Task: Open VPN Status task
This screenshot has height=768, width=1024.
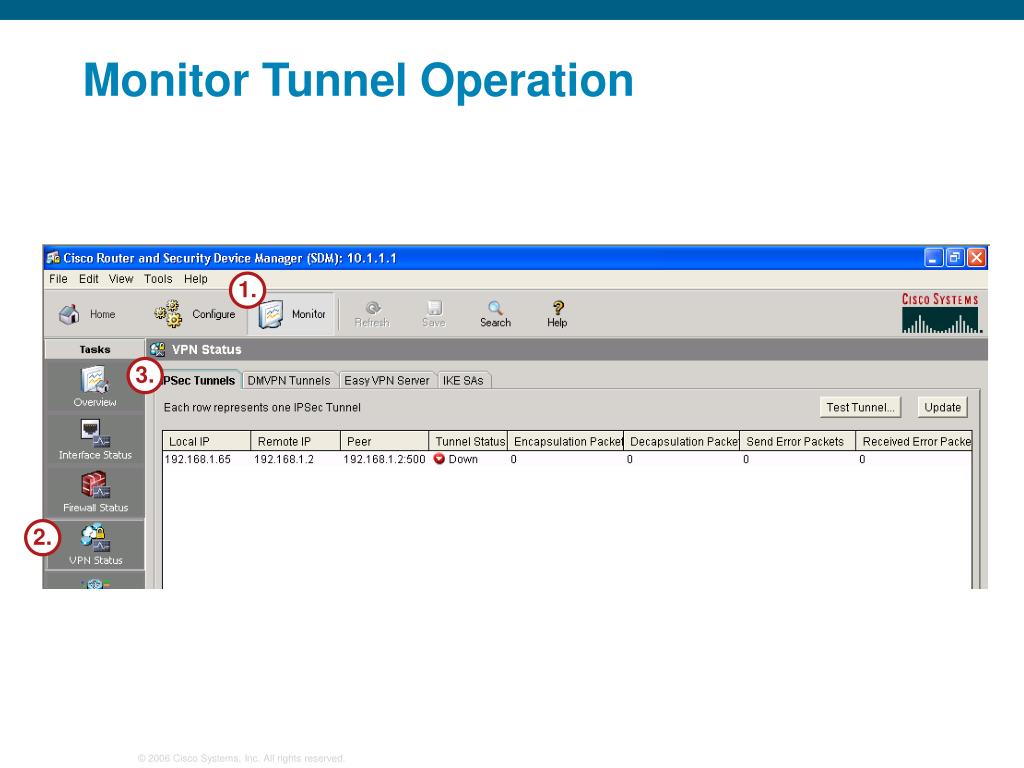Action: coord(95,545)
